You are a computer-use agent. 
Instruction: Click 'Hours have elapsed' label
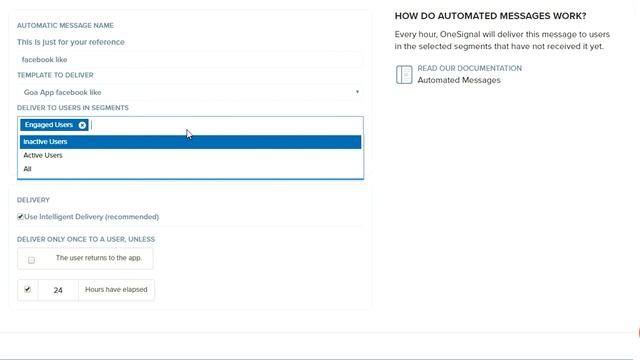click(x=116, y=289)
